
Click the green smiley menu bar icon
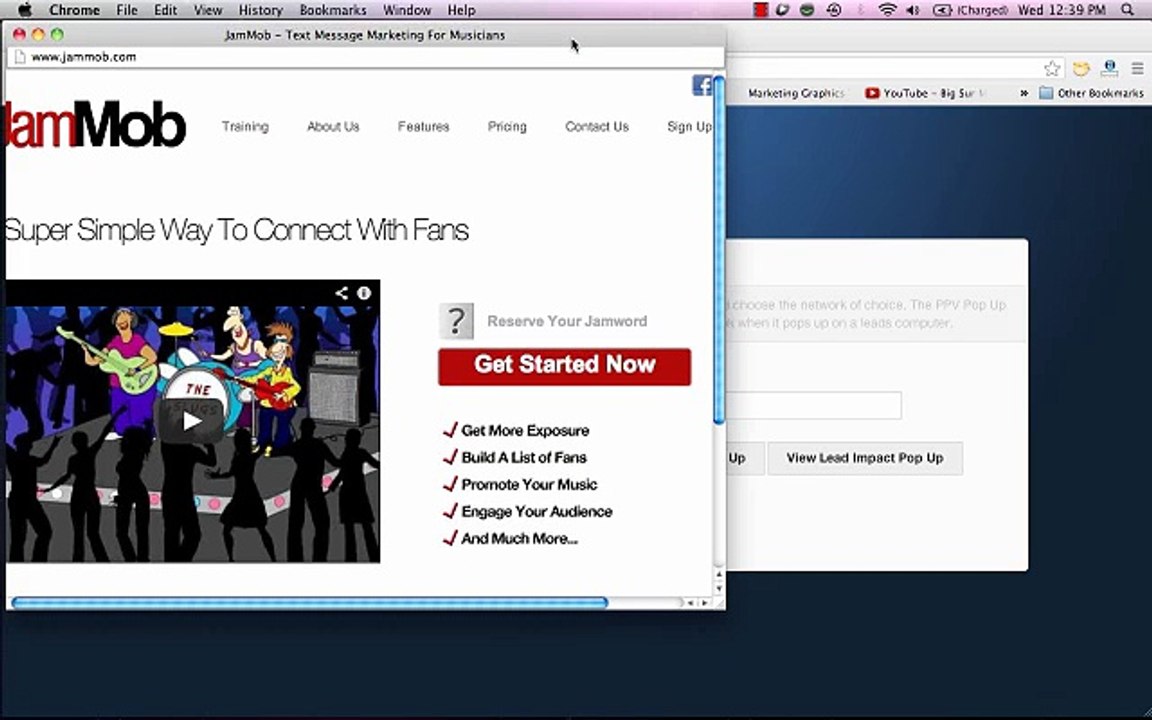(807, 10)
